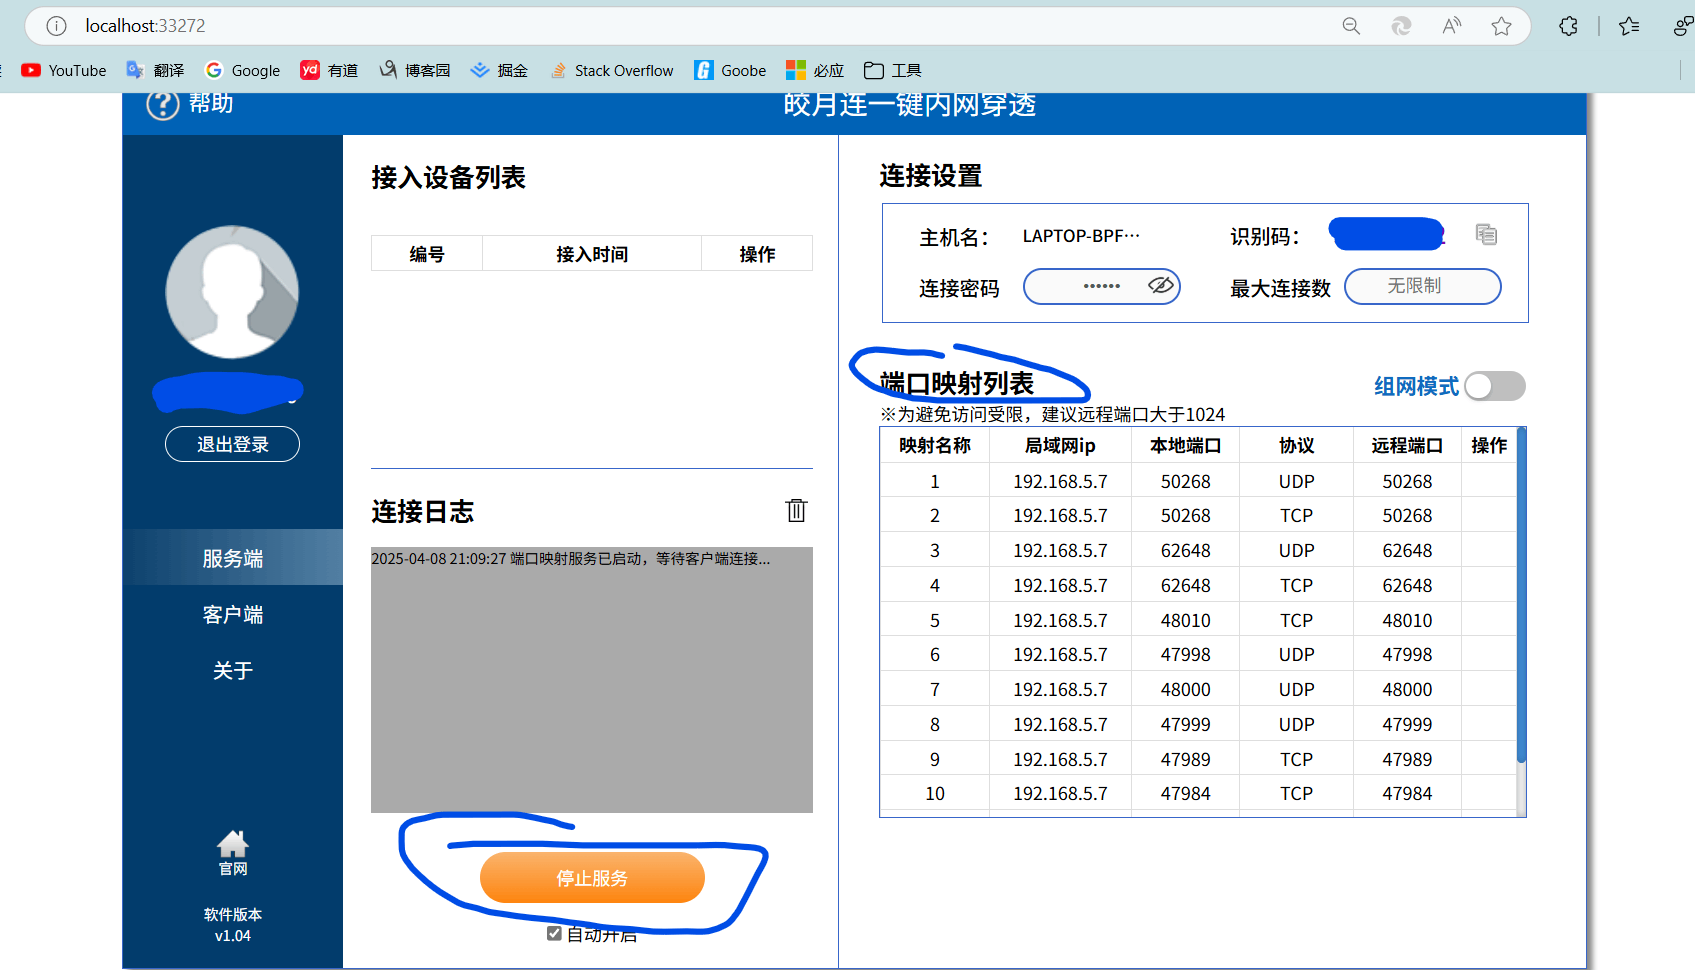Open browser extensions puzzle icon
The image size is (1695, 970).
(x=1568, y=26)
